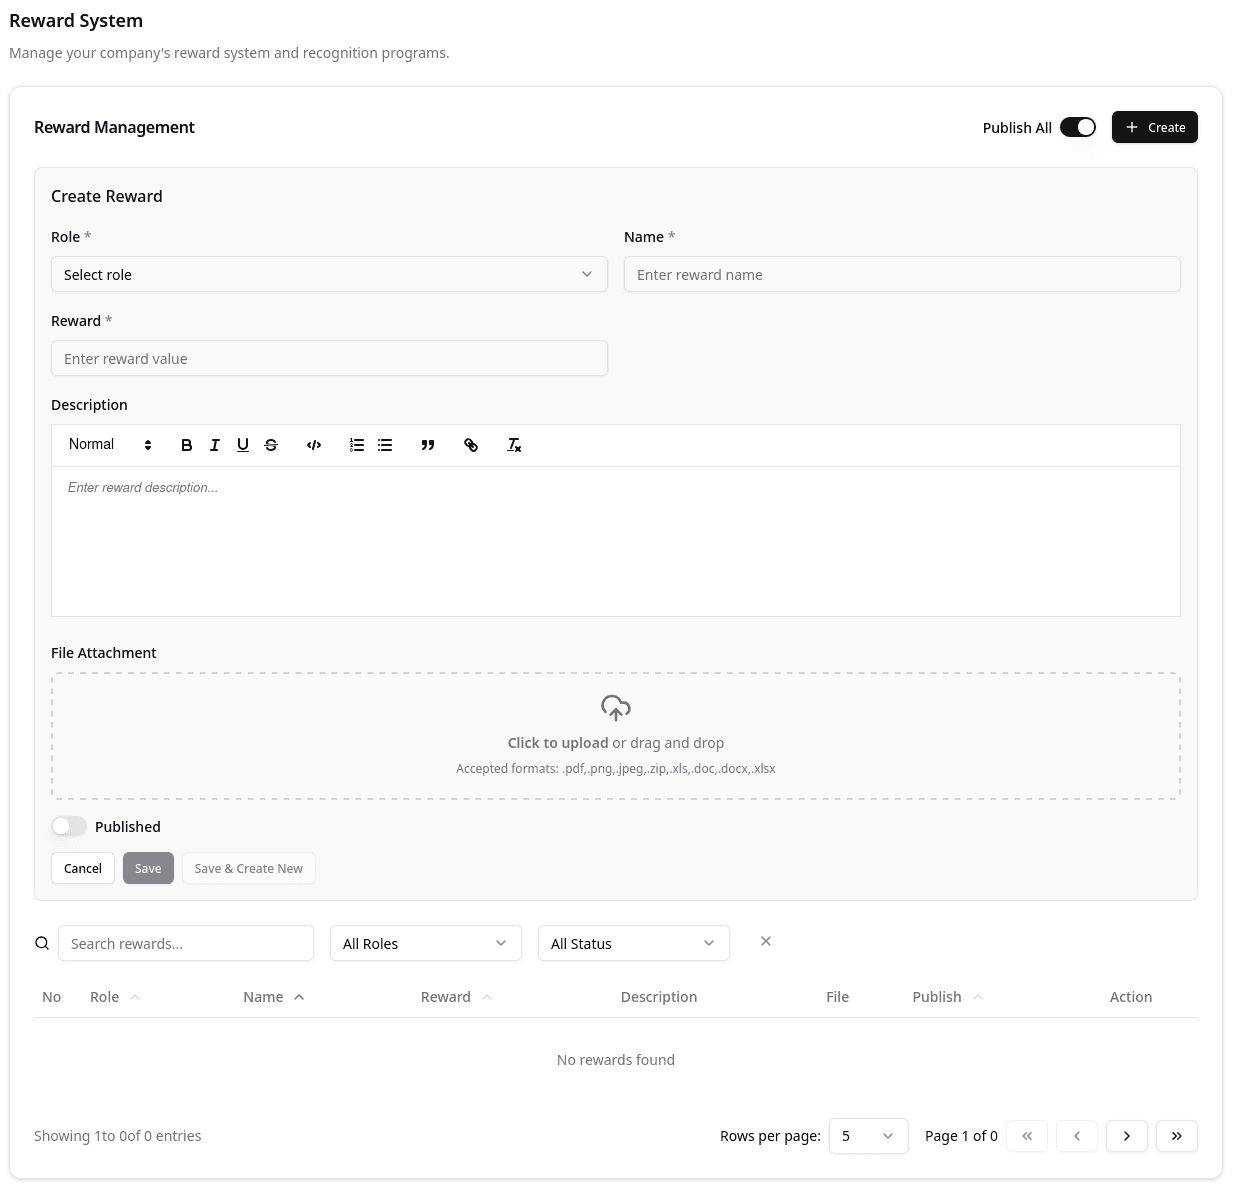Image resolution: width=1235 pixels, height=1189 pixels.
Task: Go to previous page of rewards
Action: 1077,1136
